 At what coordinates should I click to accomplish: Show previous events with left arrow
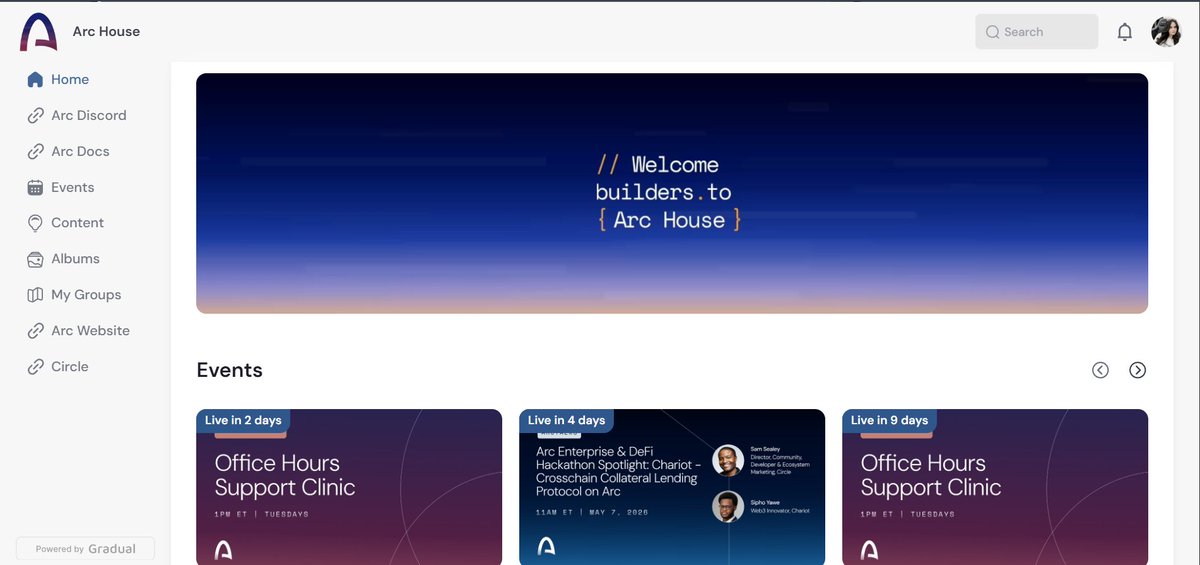[1100, 370]
